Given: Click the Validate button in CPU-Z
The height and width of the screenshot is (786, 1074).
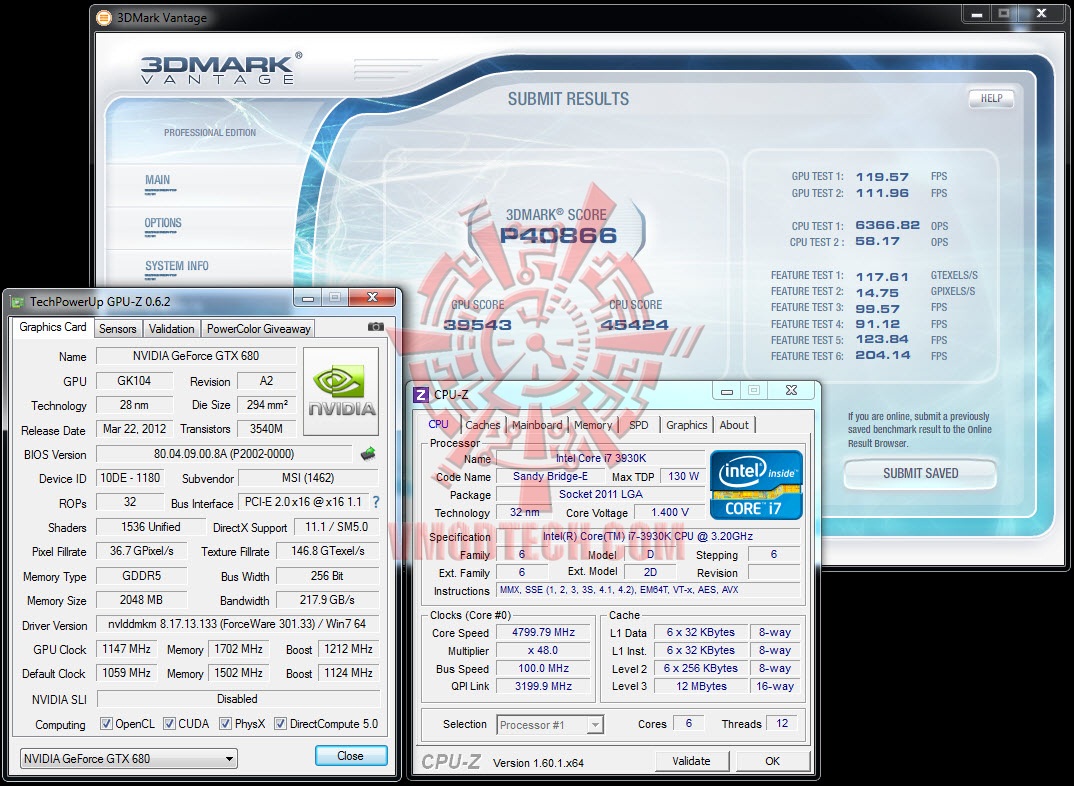Looking at the screenshot, I should click(691, 761).
